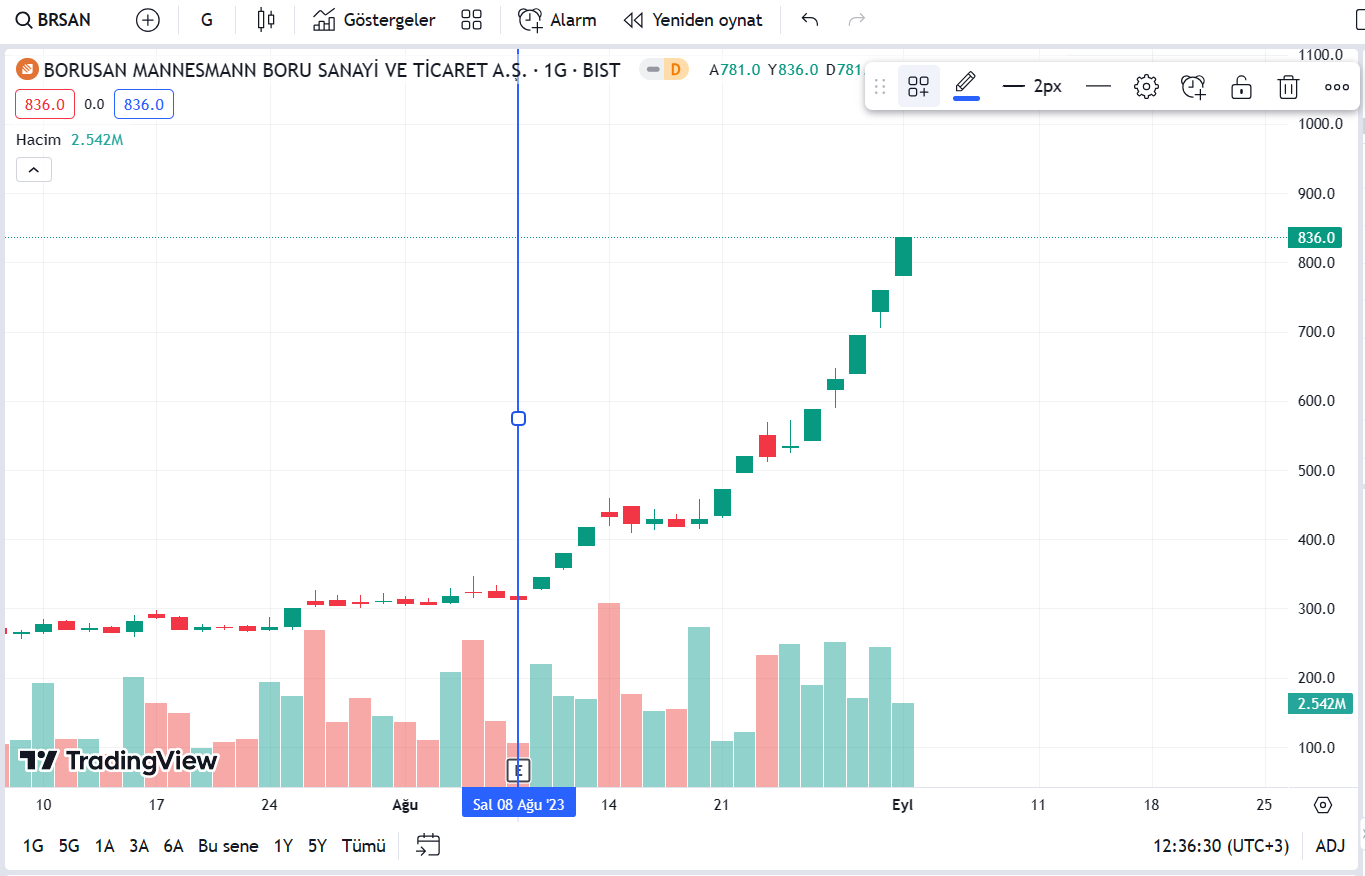
Task: Click the red 836.0 sell price button
Action: tap(45, 104)
